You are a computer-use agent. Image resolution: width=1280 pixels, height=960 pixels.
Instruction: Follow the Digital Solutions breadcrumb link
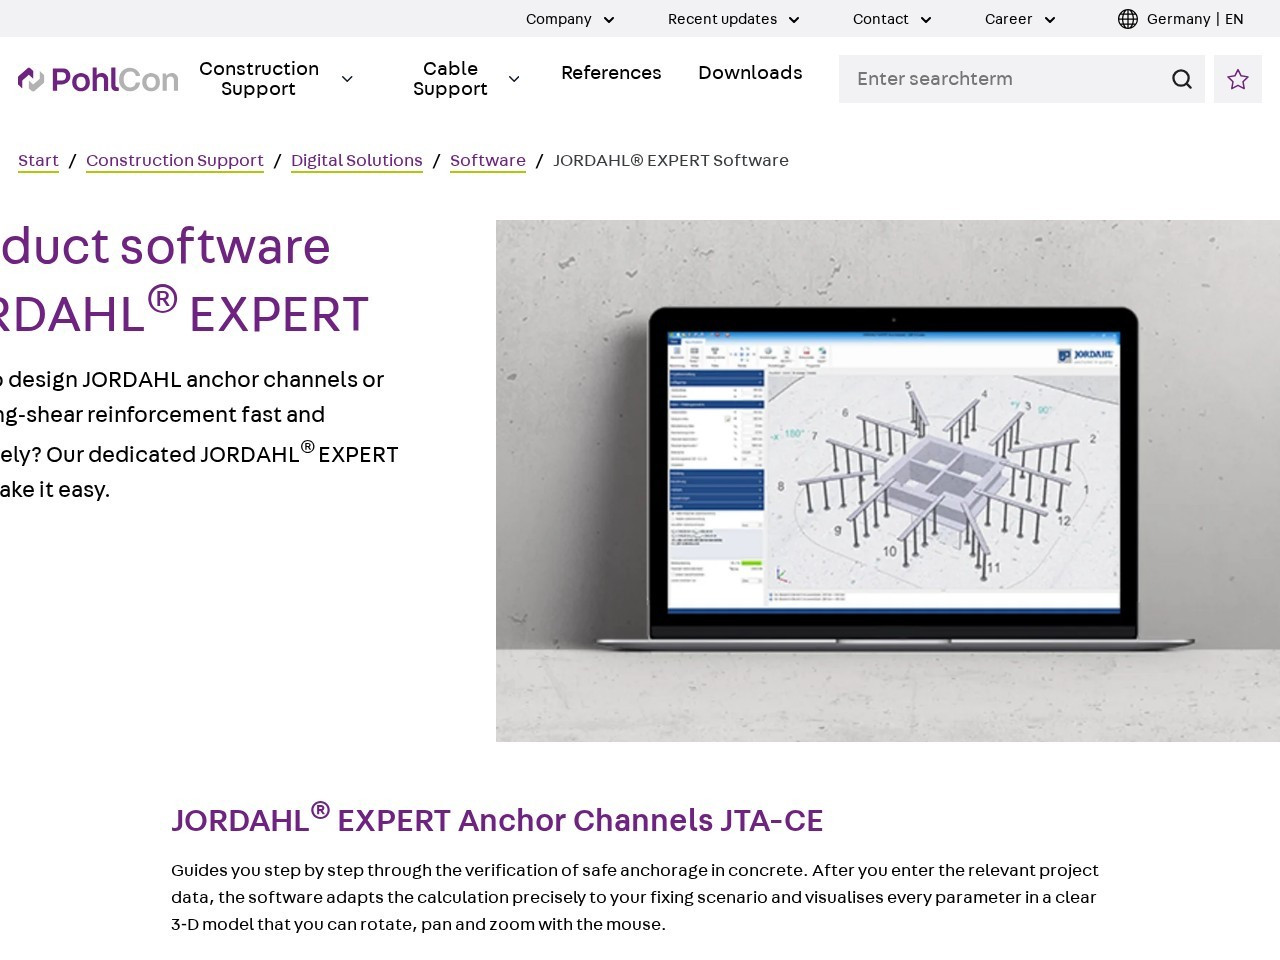357,161
